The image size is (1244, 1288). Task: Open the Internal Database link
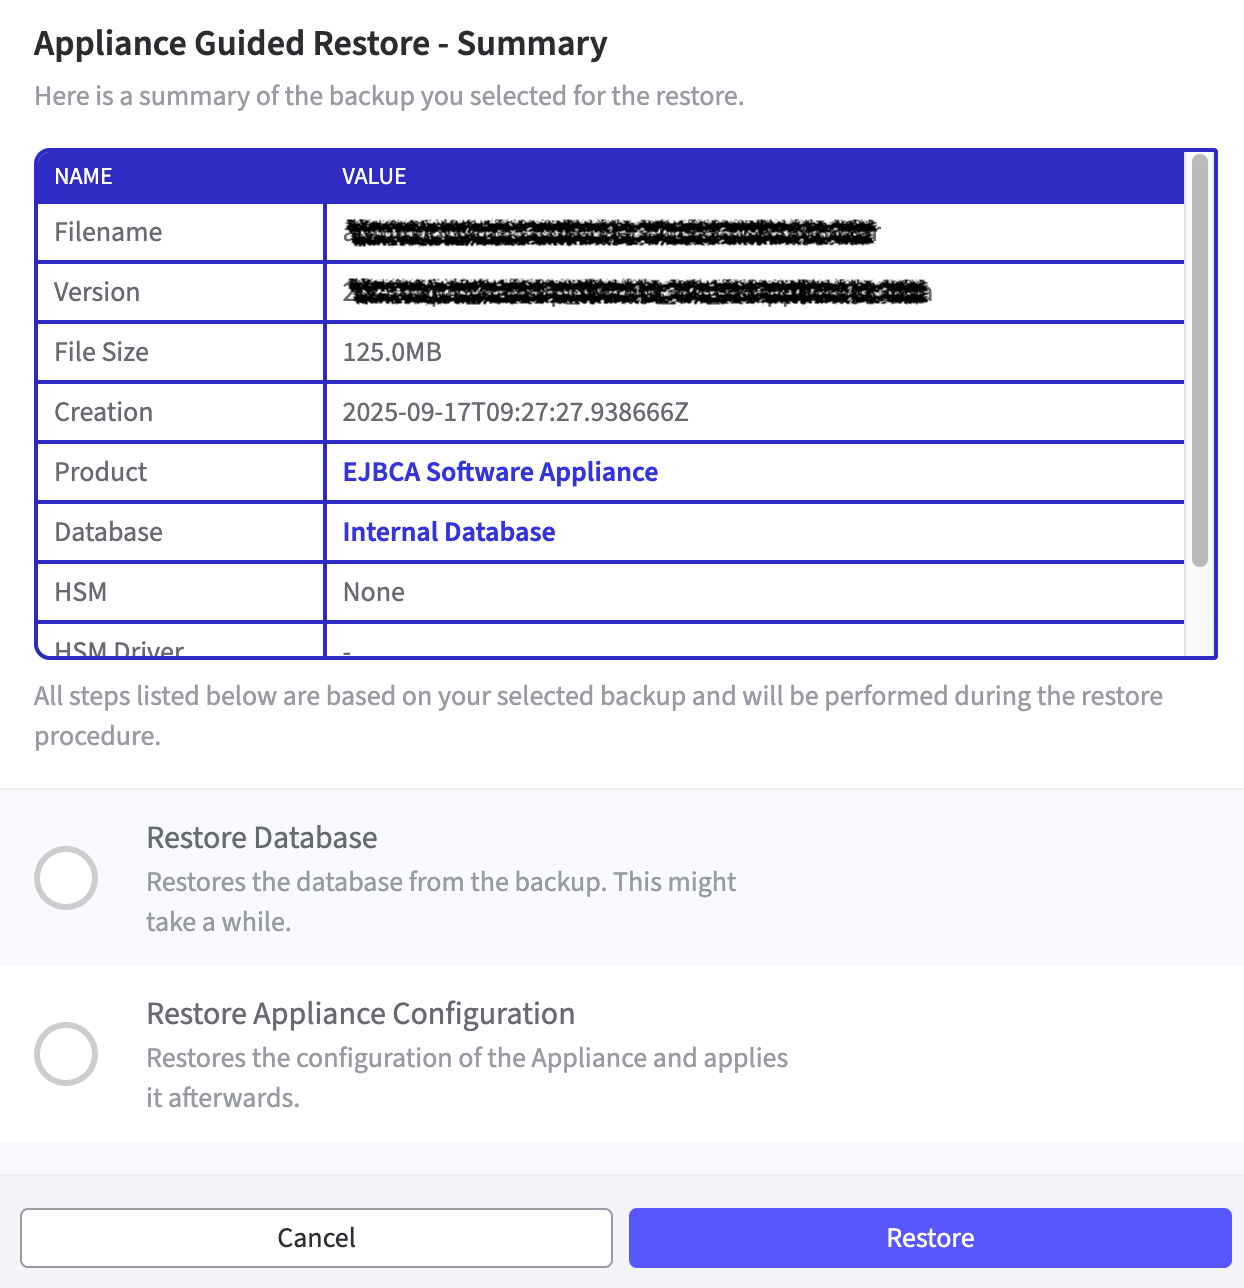tap(448, 531)
